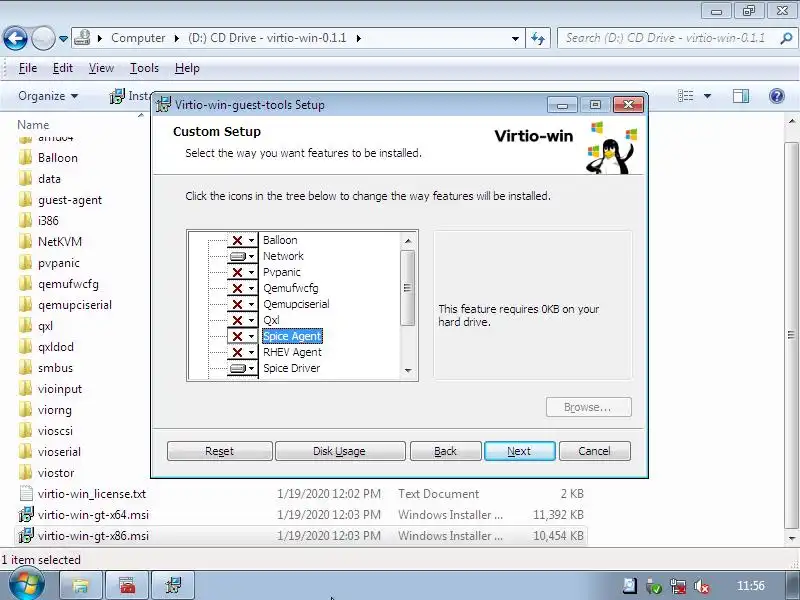800x600 pixels.
Task: Open the RHEV Agent feature install dropdown
Action: click(242, 352)
